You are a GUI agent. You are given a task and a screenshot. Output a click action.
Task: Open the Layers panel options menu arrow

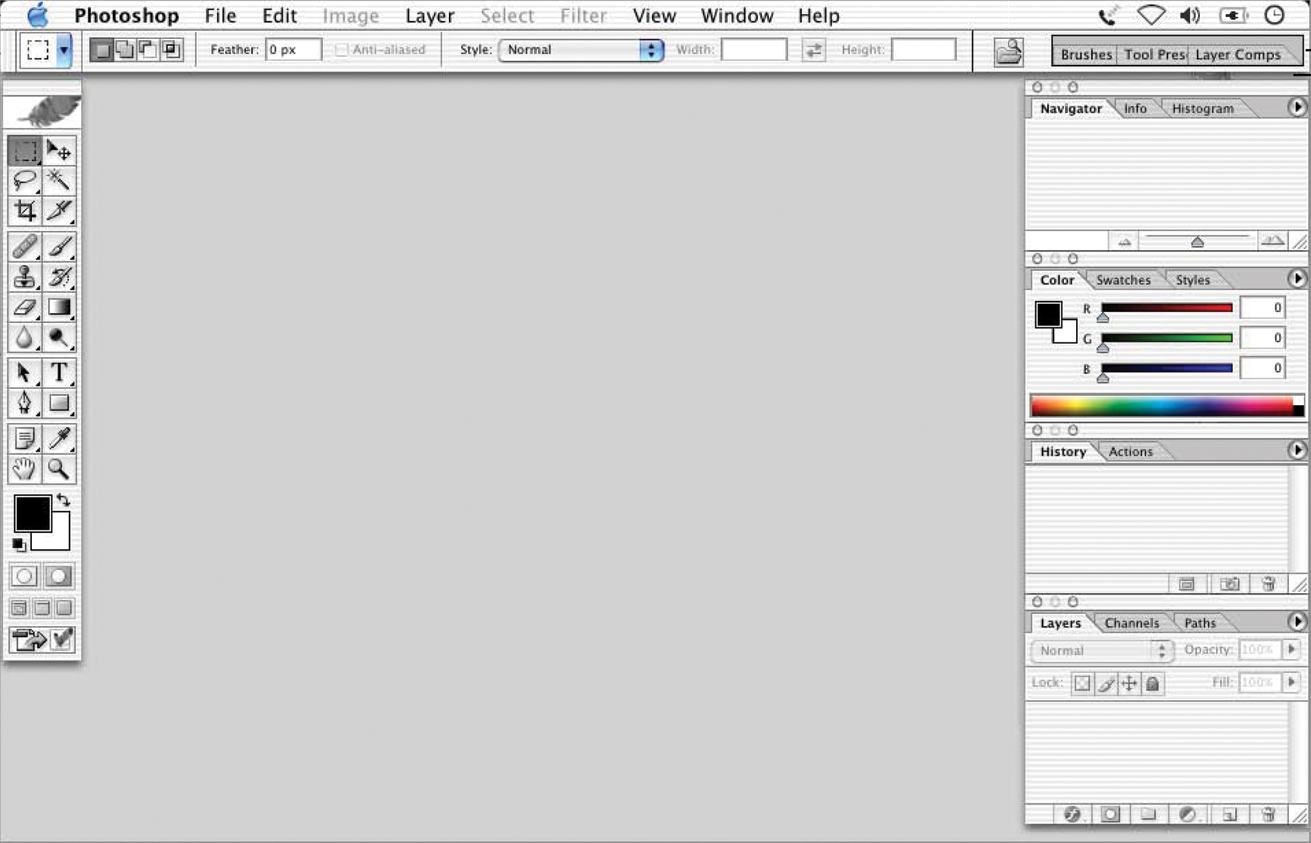pyautogui.click(x=1297, y=622)
